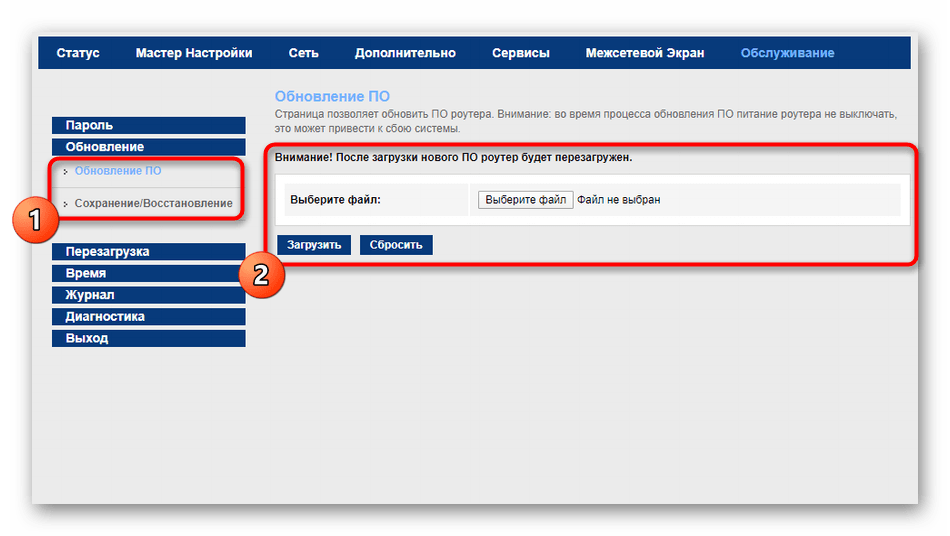Image resolution: width=950 pixels, height=536 pixels.
Task: Click the arrow bullet beside Обновление ПО
Action: pyautogui.click(x=65, y=172)
